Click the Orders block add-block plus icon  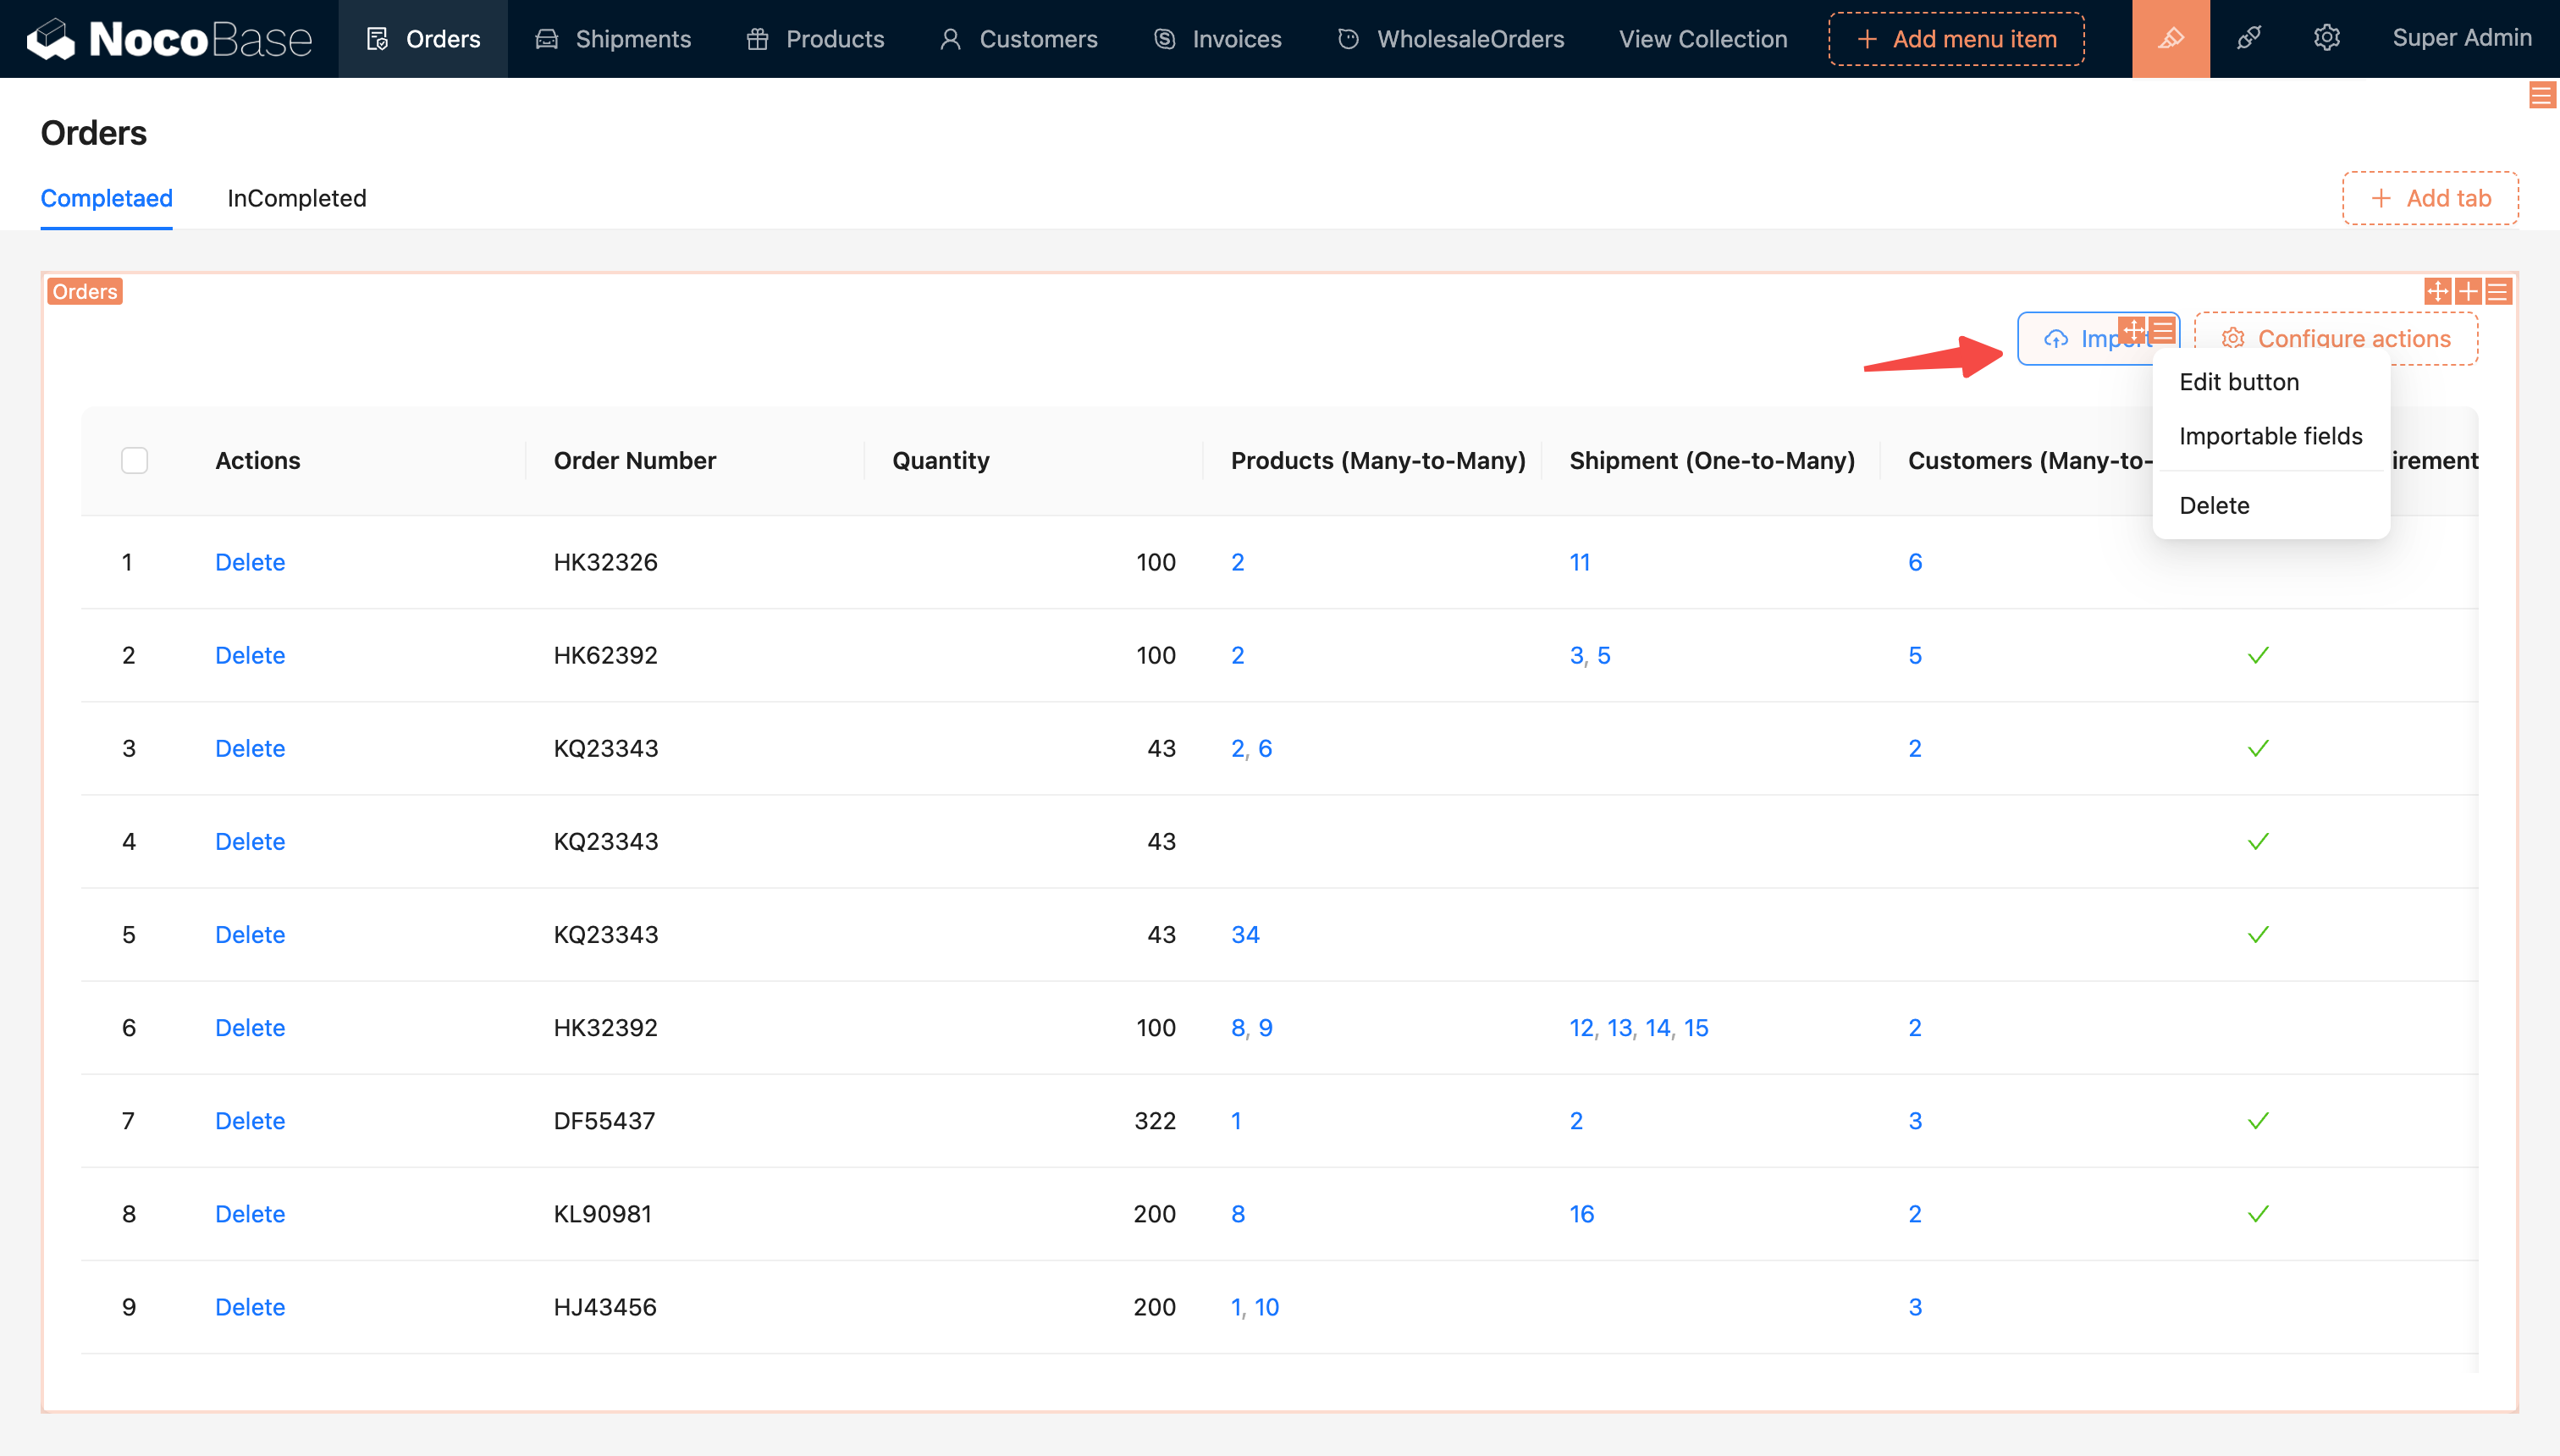(x=2468, y=291)
